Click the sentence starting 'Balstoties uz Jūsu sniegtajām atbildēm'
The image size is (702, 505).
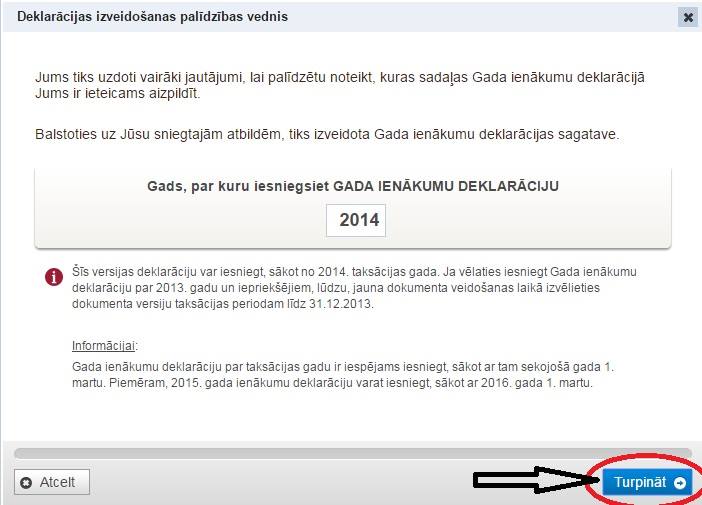pos(327,134)
